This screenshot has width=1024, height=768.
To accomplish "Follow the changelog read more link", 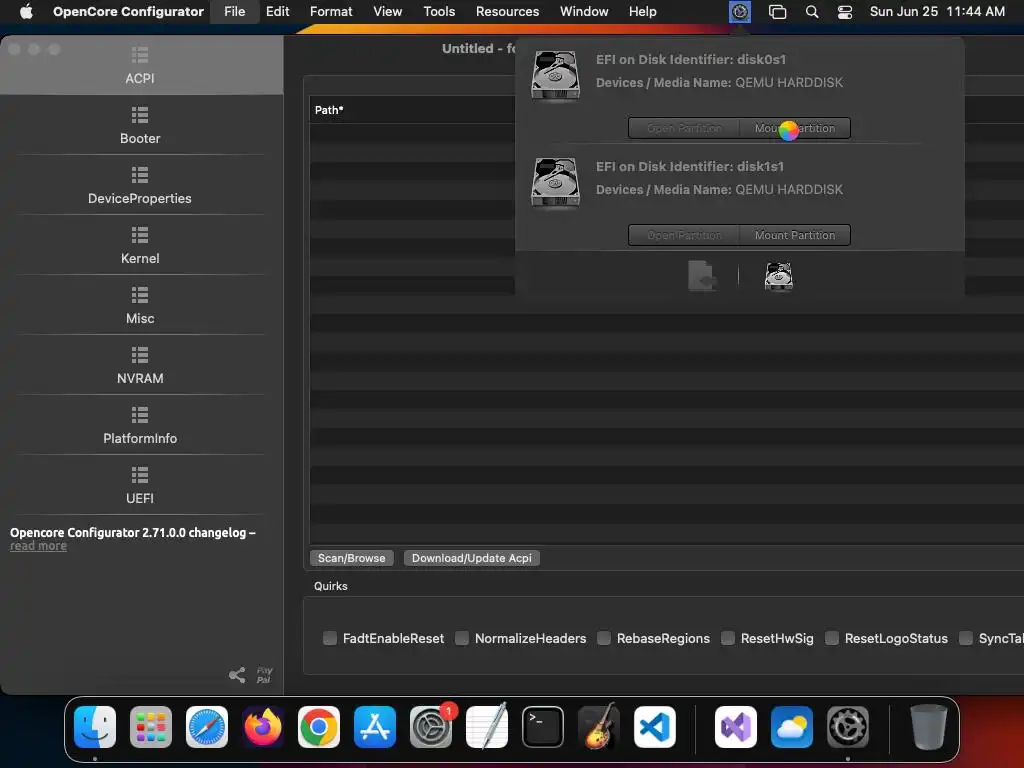I will tap(38, 546).
